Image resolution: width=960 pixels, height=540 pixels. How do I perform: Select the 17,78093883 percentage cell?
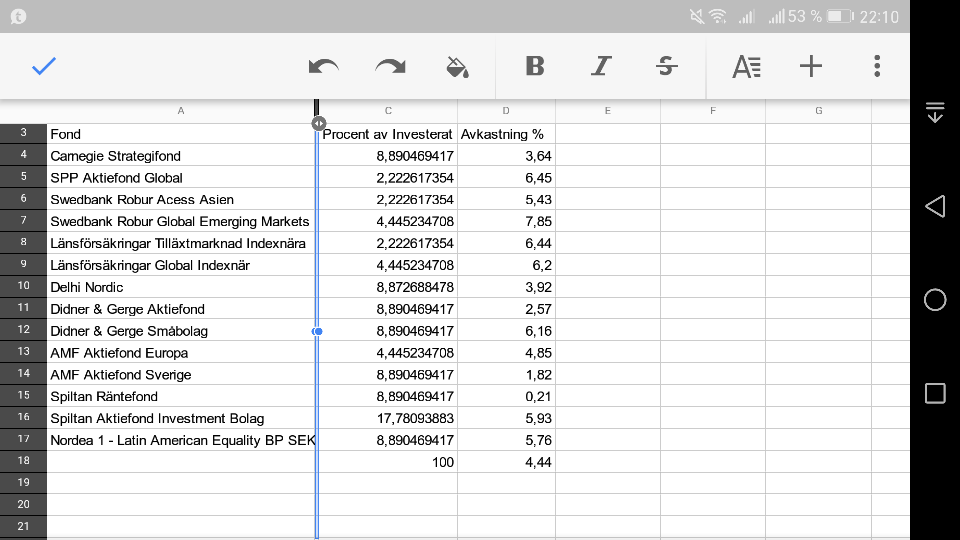click(388, 419)
